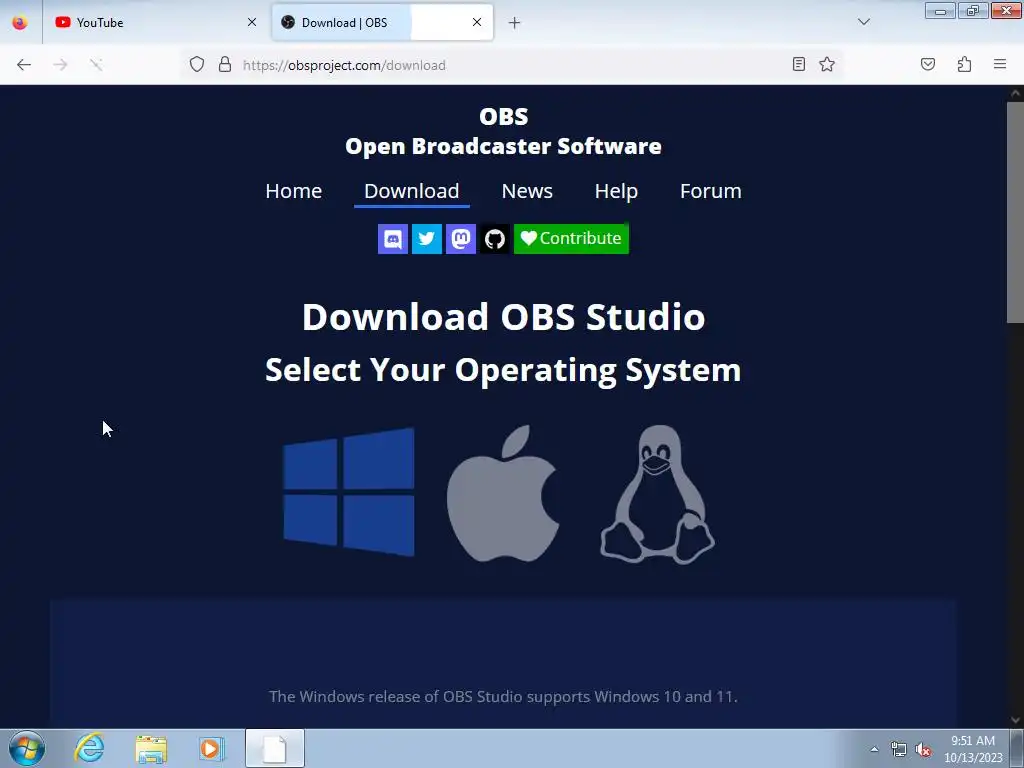This screenshot has width=1024, height=768.
Task: Open the OBS Discord icon link
Action: point(392,239)
